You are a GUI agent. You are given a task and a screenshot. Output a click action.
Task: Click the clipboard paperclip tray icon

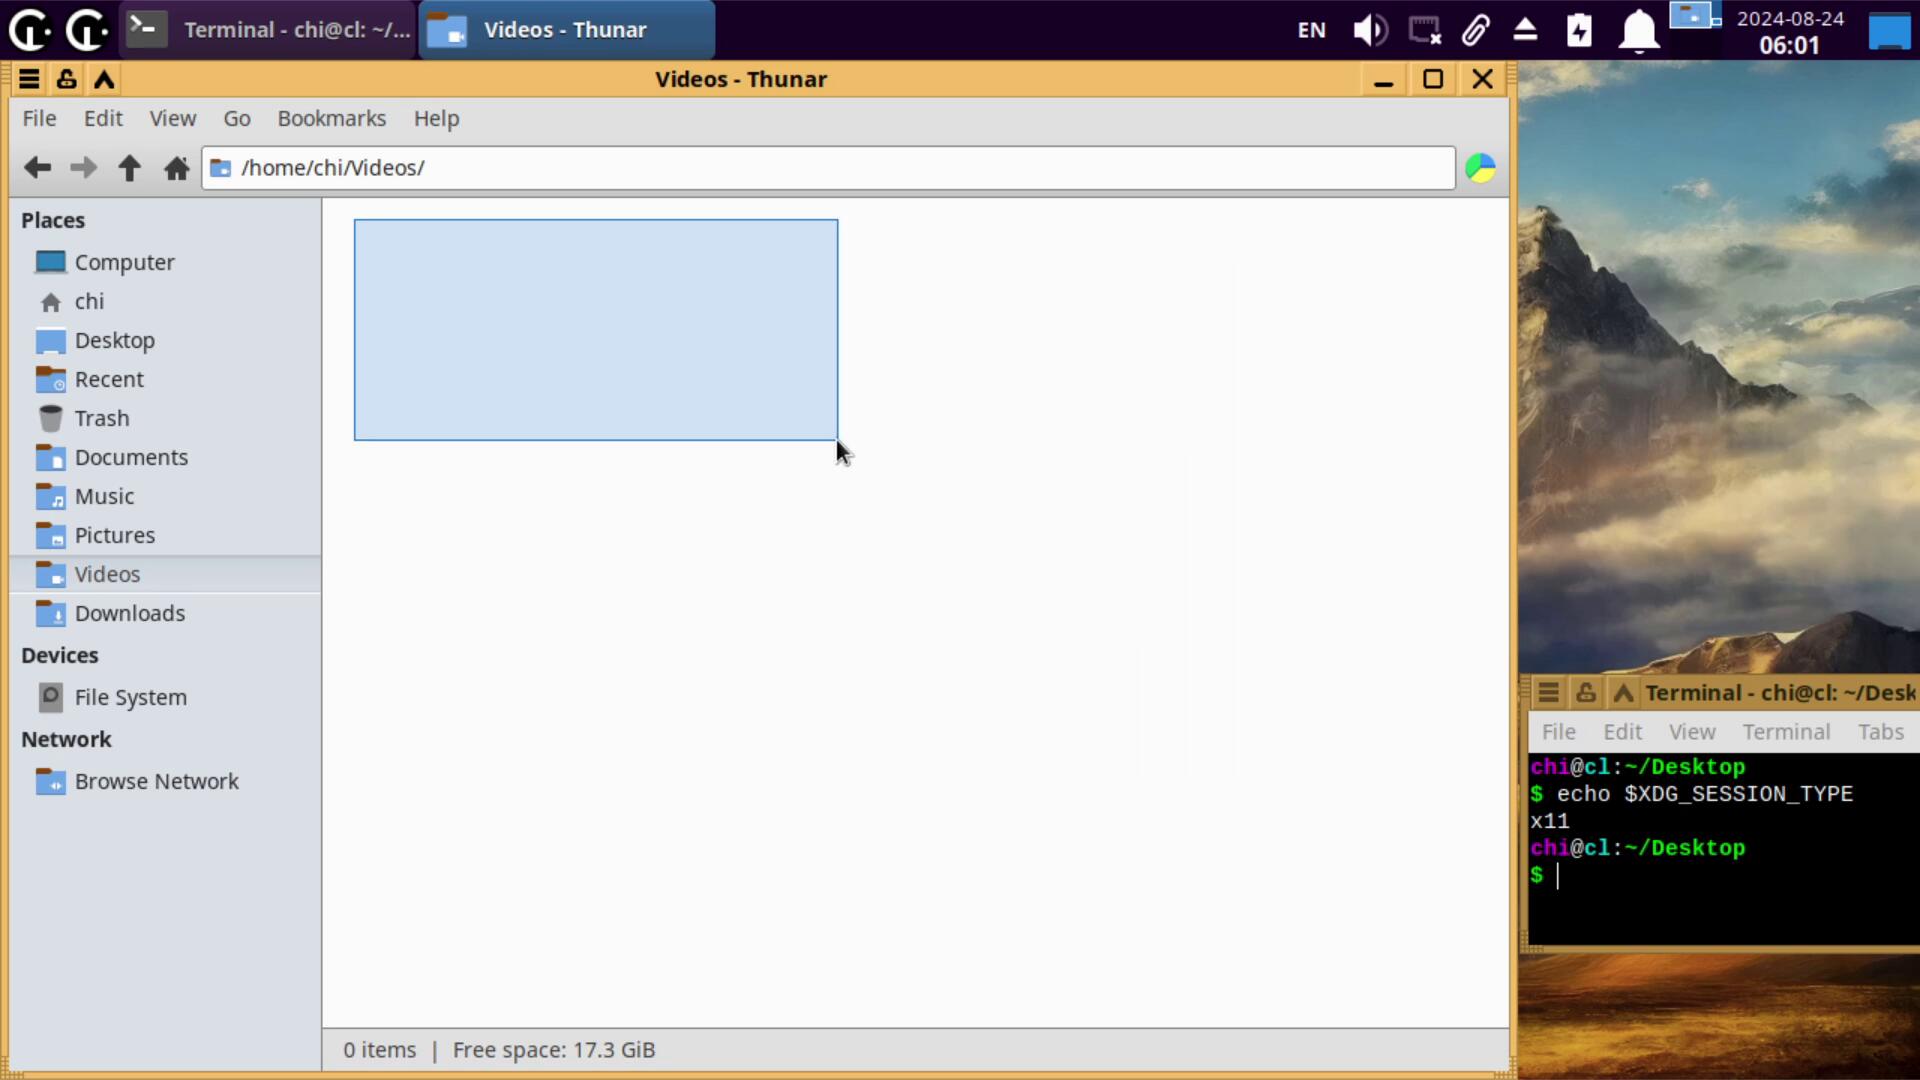pyautogui.click(x=1476, y=30)
